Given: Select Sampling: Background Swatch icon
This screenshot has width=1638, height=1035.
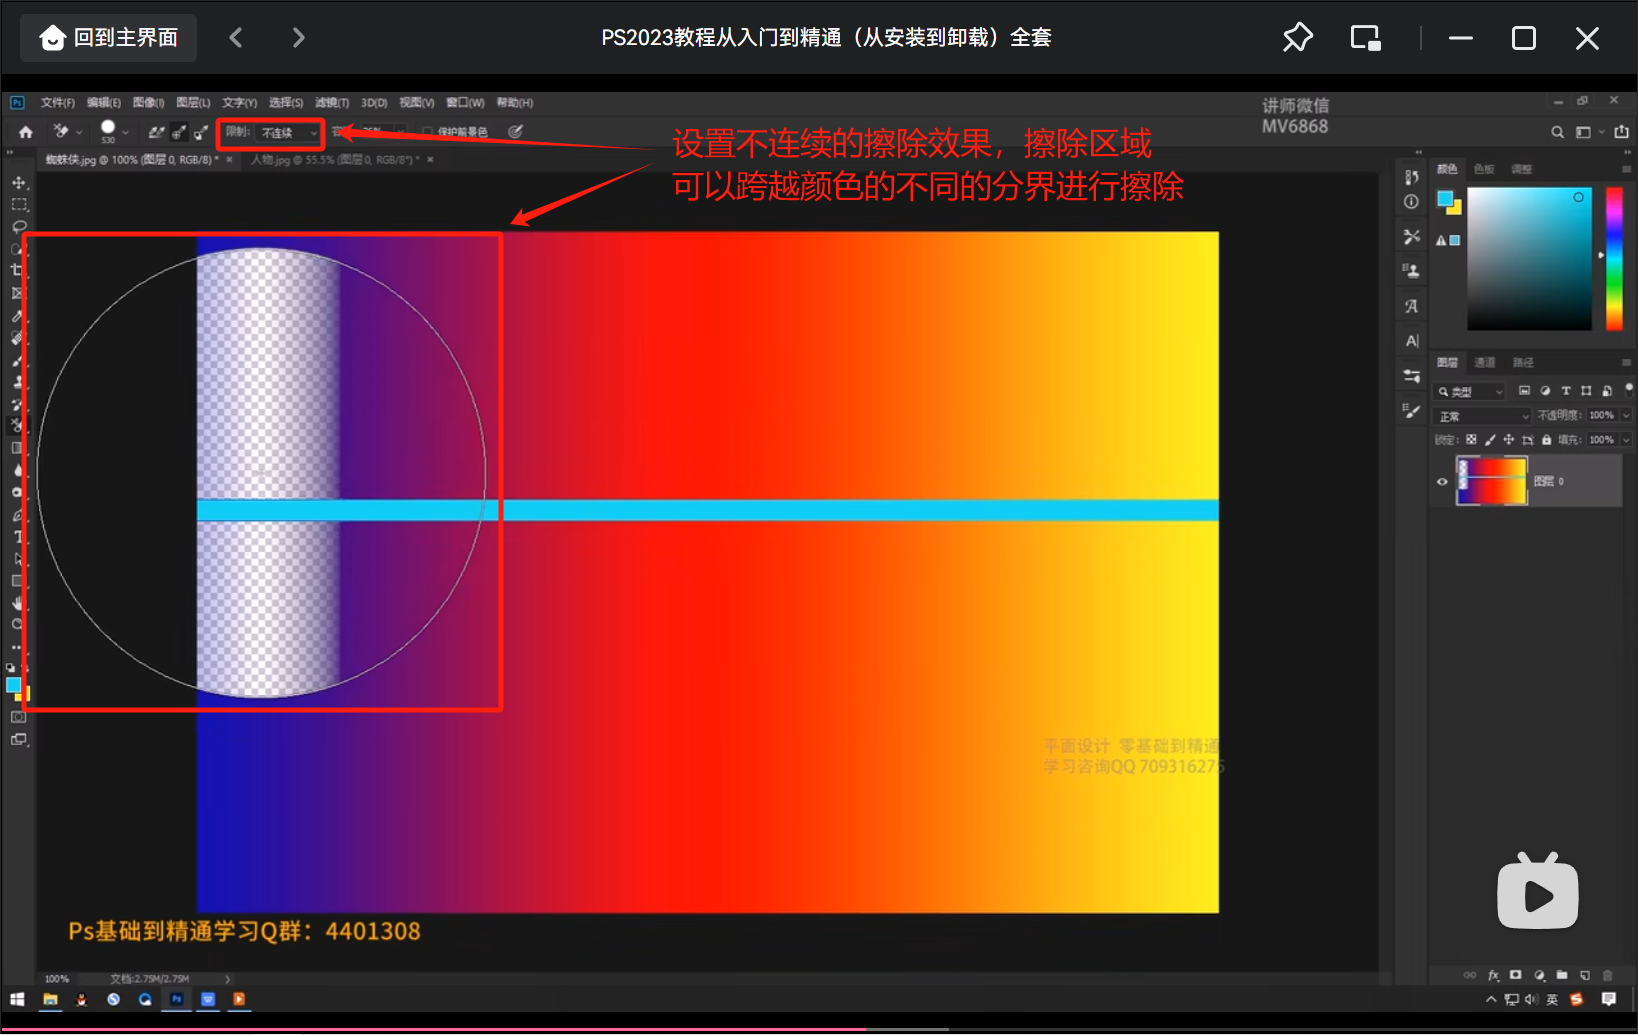Looking at the screenshot, I should pos(201,132).
